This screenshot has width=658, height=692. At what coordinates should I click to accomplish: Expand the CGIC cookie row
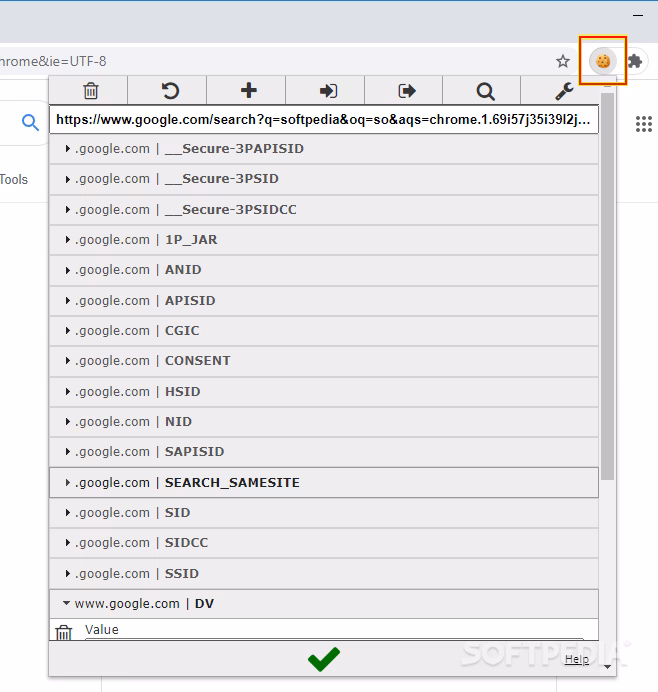324,331
